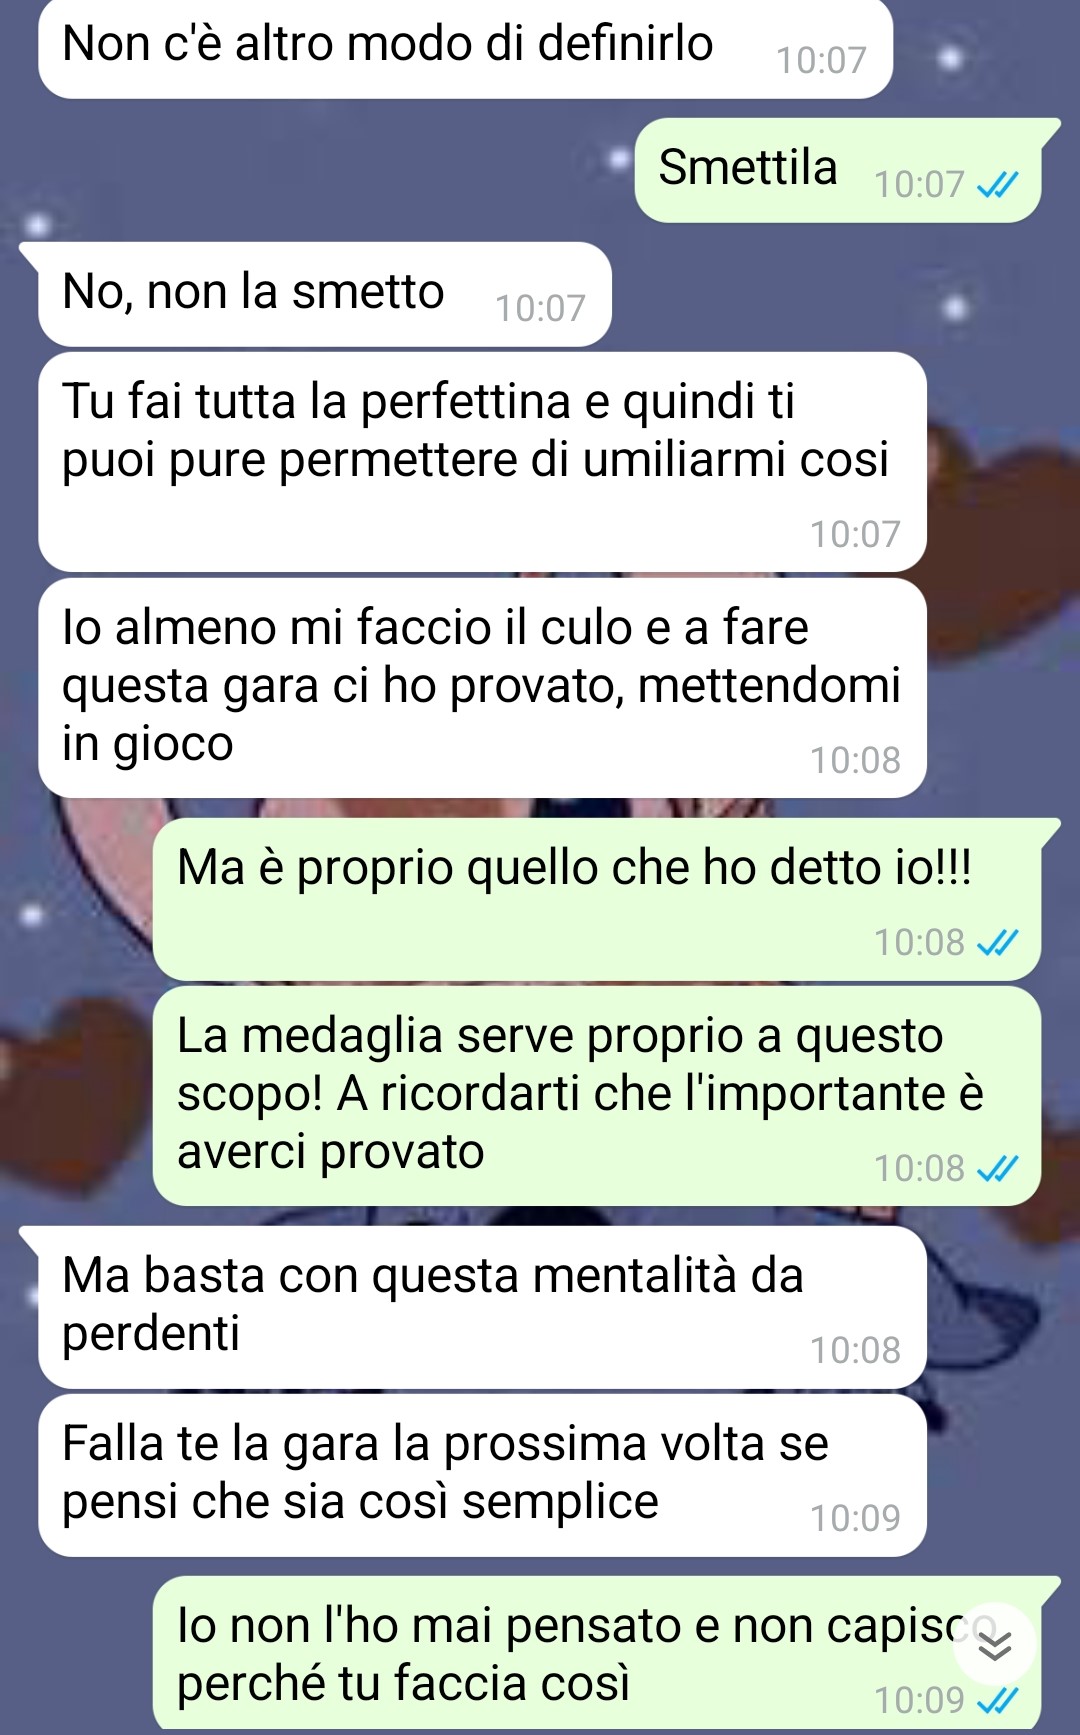Select the message 'Io almeno mi faccio il culo'

point(482,688)
